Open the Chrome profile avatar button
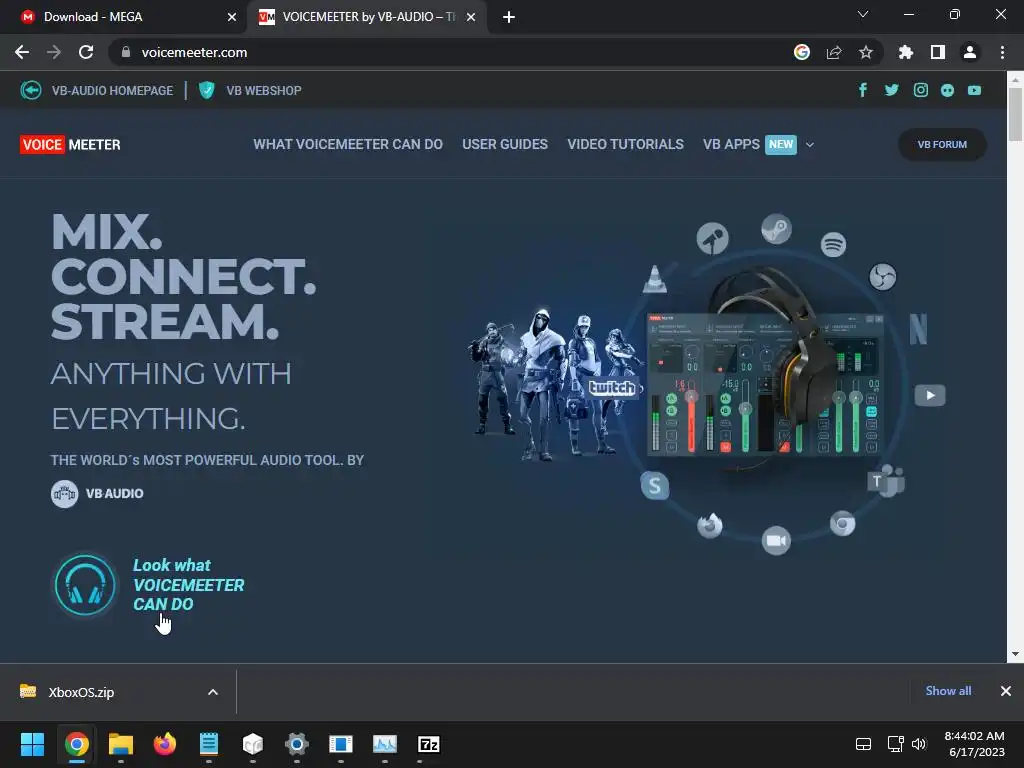 970,52
